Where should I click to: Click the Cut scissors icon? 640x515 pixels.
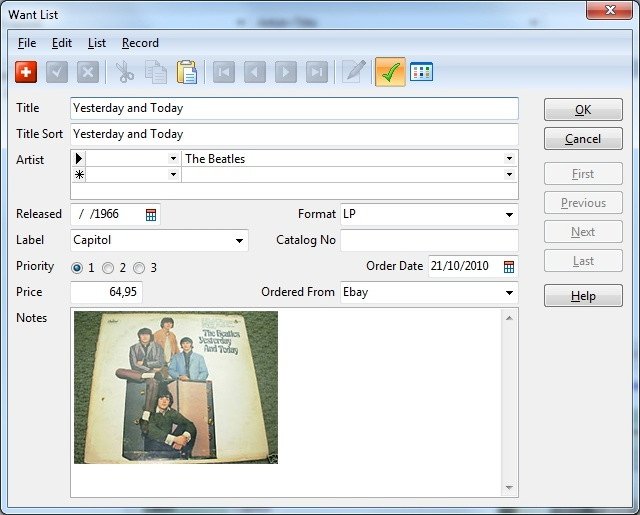(x=124, y=72)
